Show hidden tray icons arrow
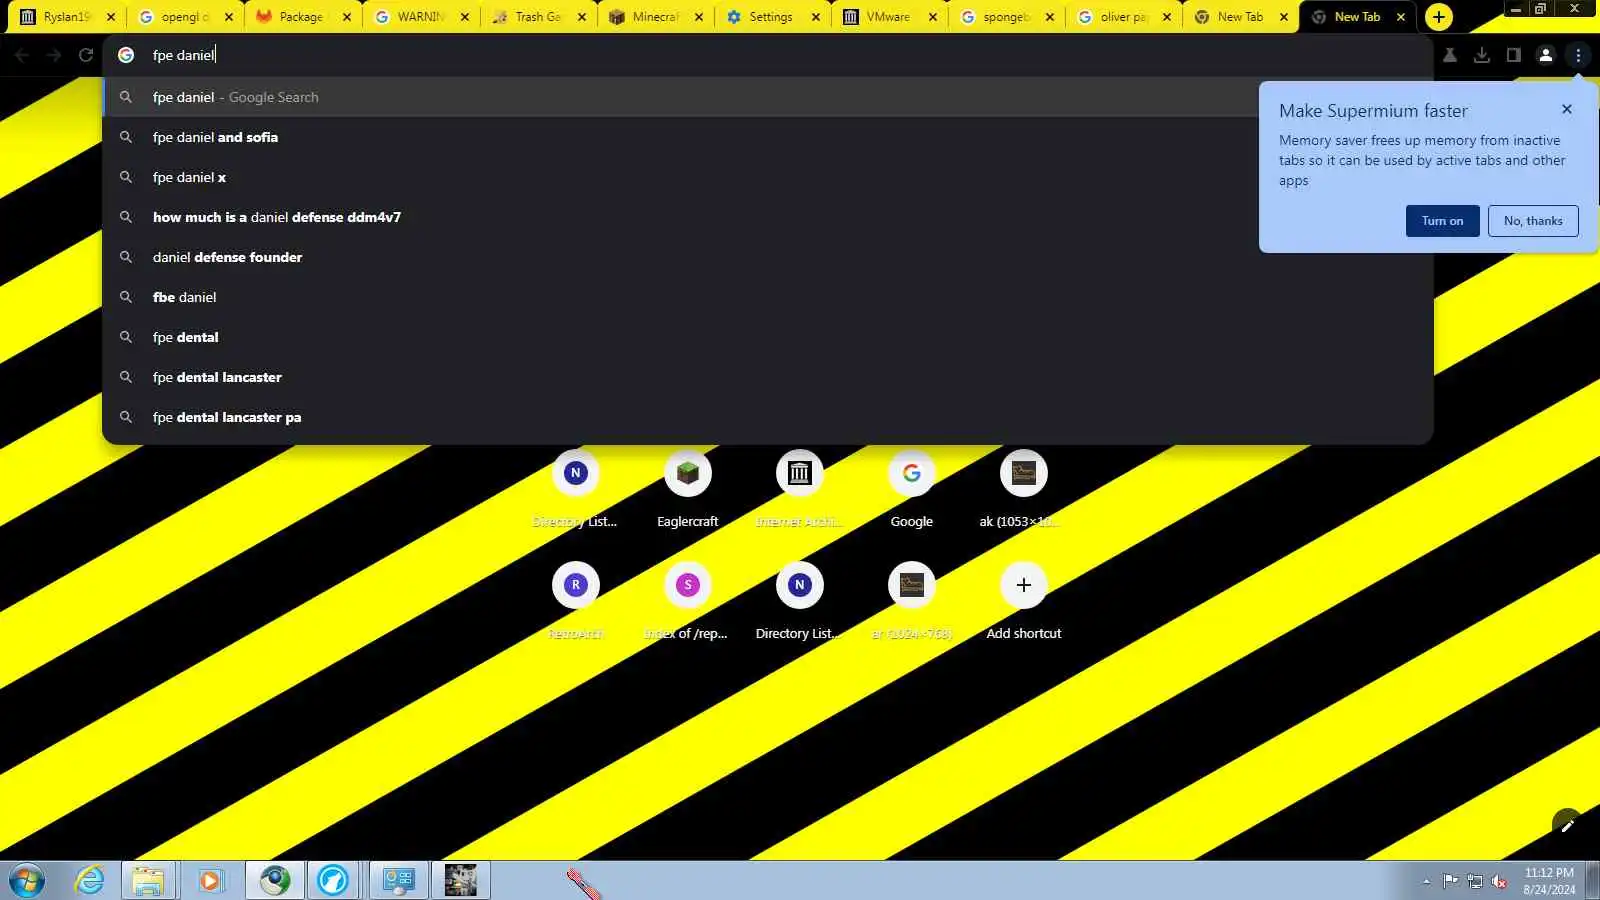Screen dimensions: 1600x900 point(1426,881)
